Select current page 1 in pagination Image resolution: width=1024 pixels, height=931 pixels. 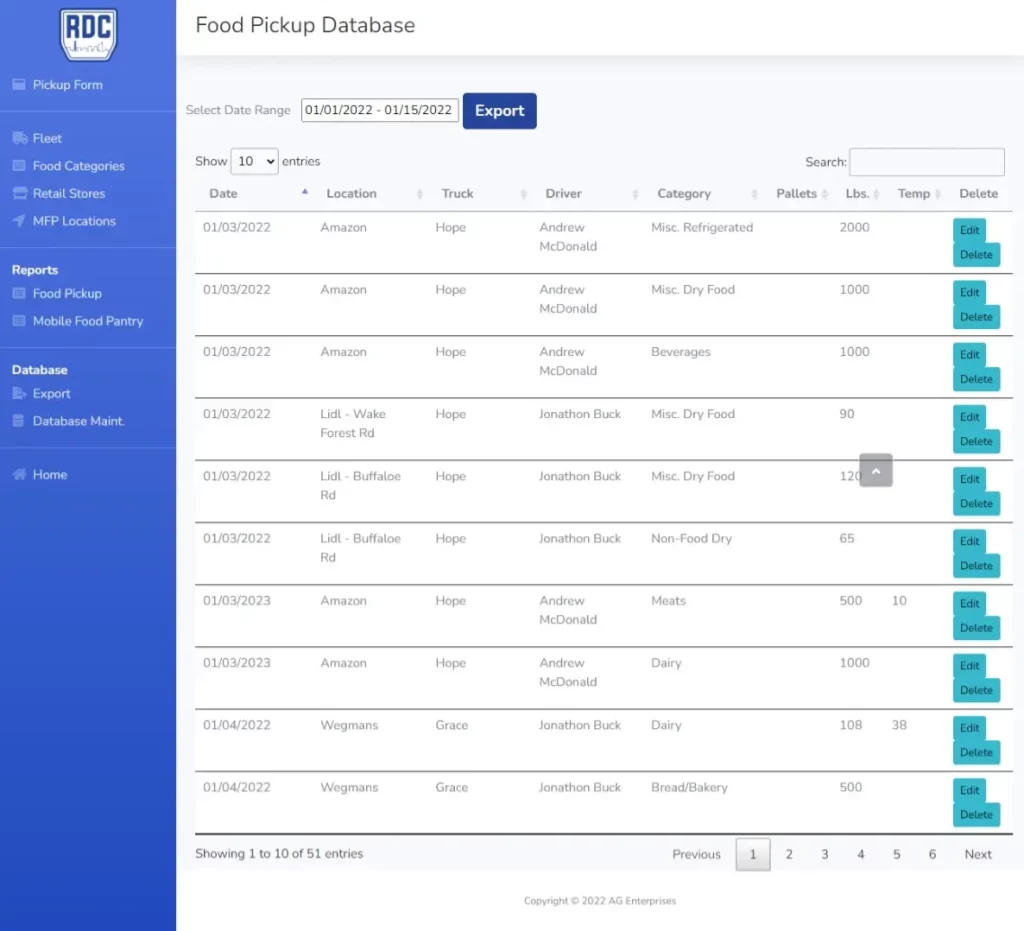[753, 854]
